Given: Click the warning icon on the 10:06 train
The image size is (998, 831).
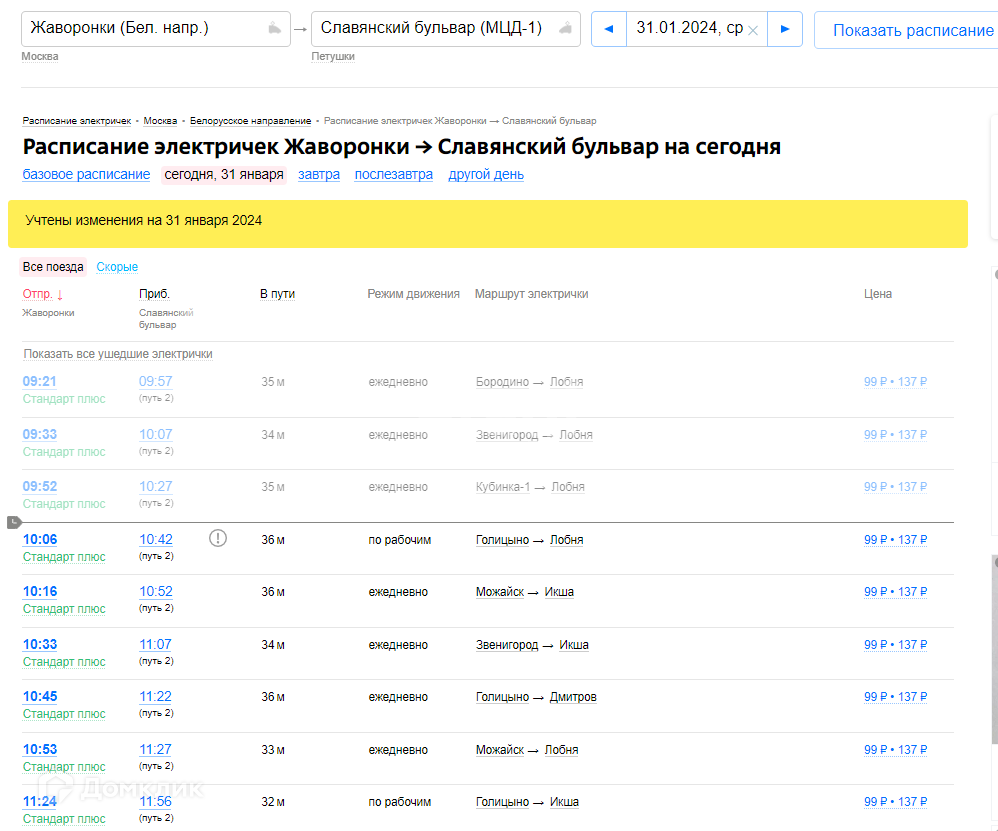Looking at the screenshot, I should click(218, 539).
